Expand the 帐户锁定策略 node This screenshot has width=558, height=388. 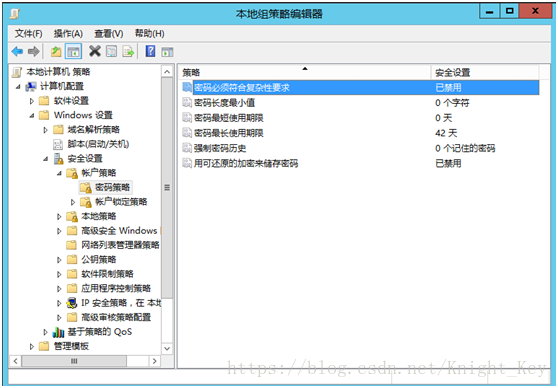[x=73, y=202]
